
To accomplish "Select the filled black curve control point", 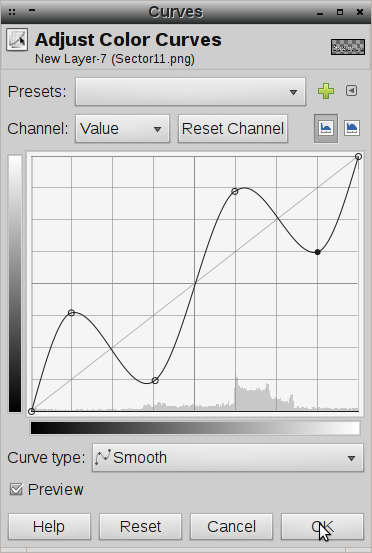I will click(317, 252).
